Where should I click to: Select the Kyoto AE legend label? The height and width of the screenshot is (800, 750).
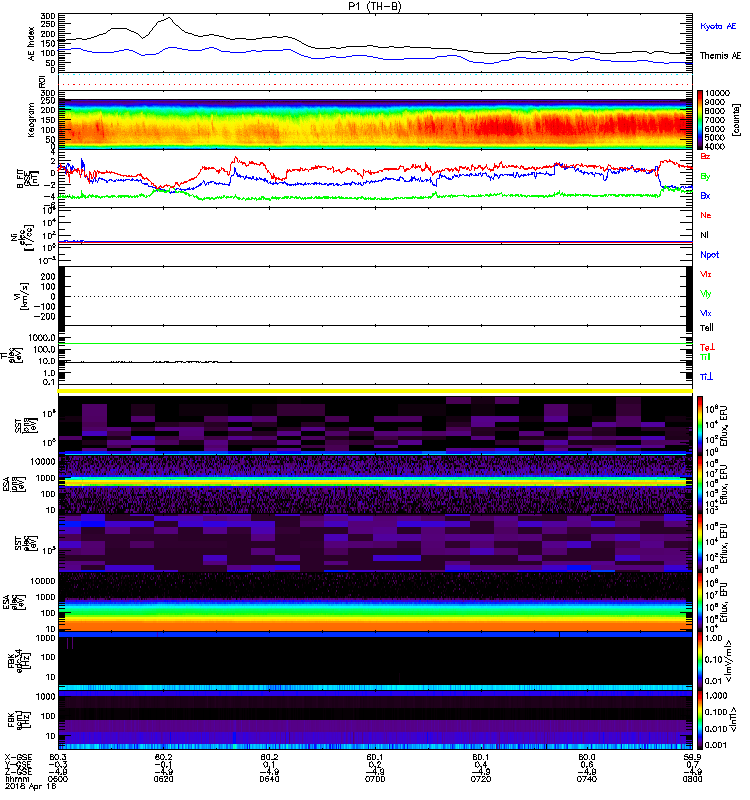718,26
